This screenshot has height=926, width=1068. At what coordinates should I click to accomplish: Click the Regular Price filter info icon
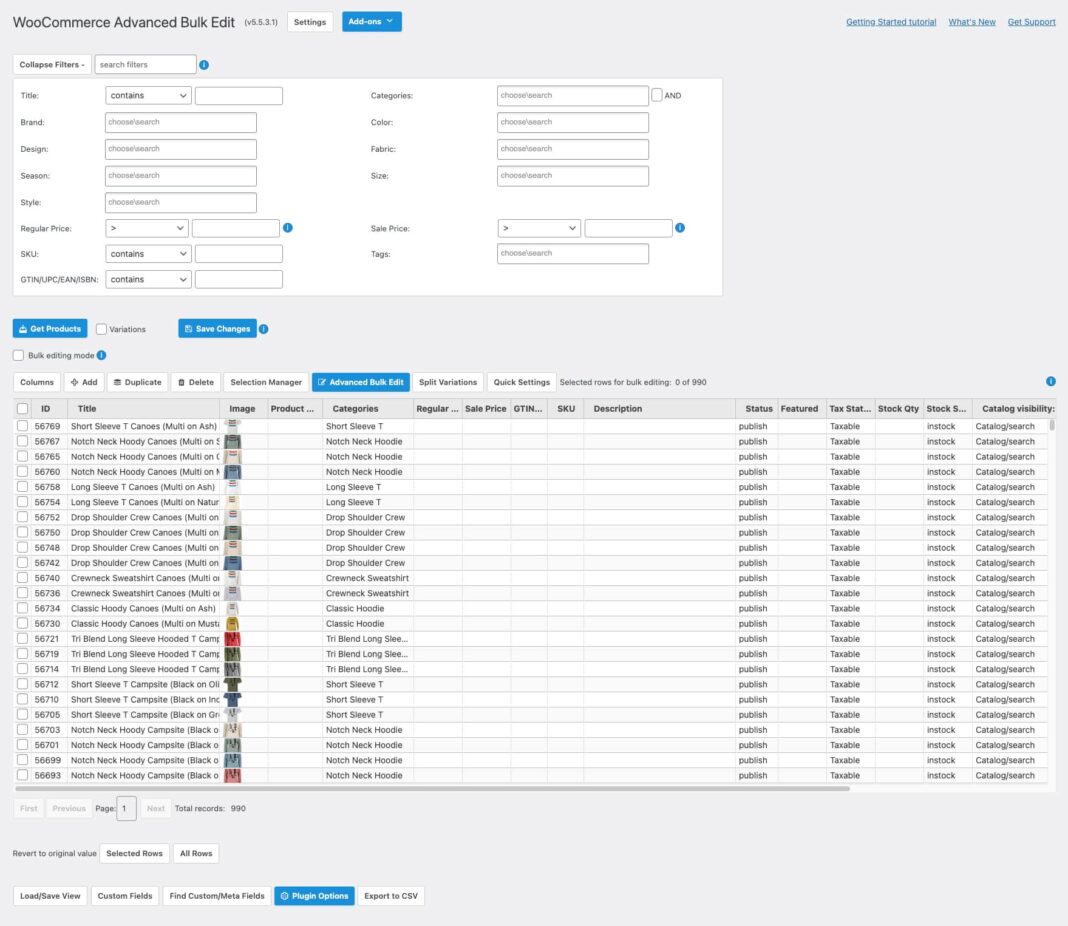288,227
